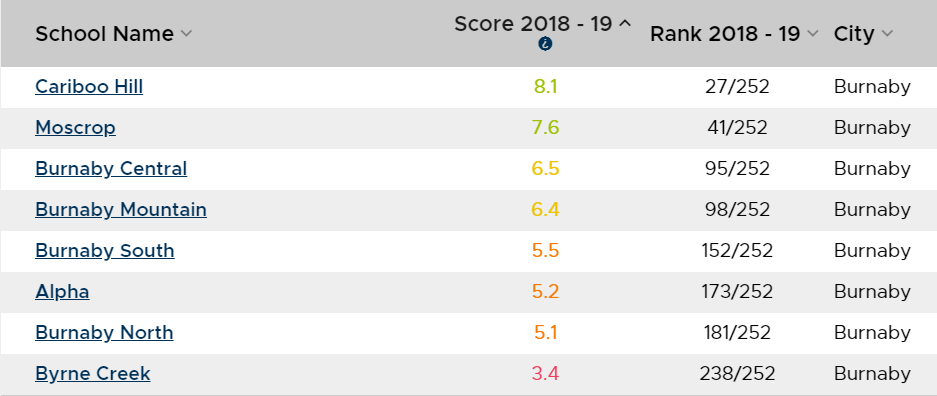Screen dimensions: 937x396
Task: Select the 8.1 score for Cariboo Hill
Action: [545, 87]
